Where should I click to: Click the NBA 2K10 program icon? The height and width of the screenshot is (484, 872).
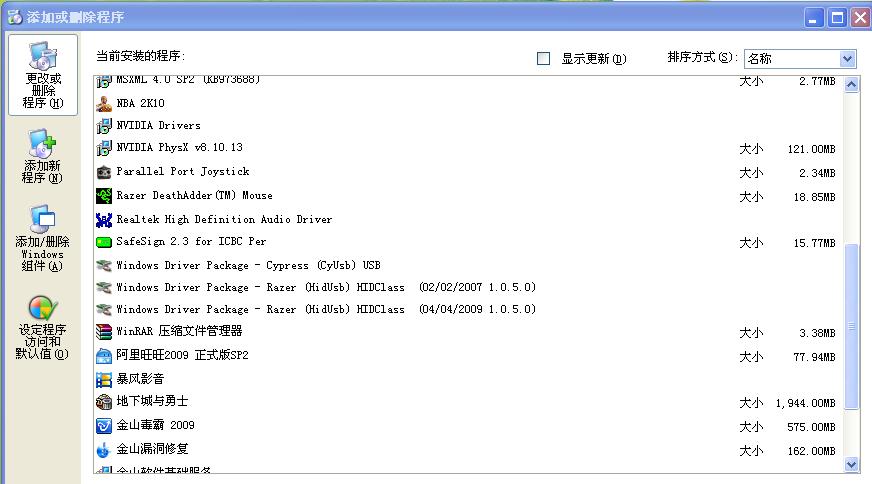[103, 104]
